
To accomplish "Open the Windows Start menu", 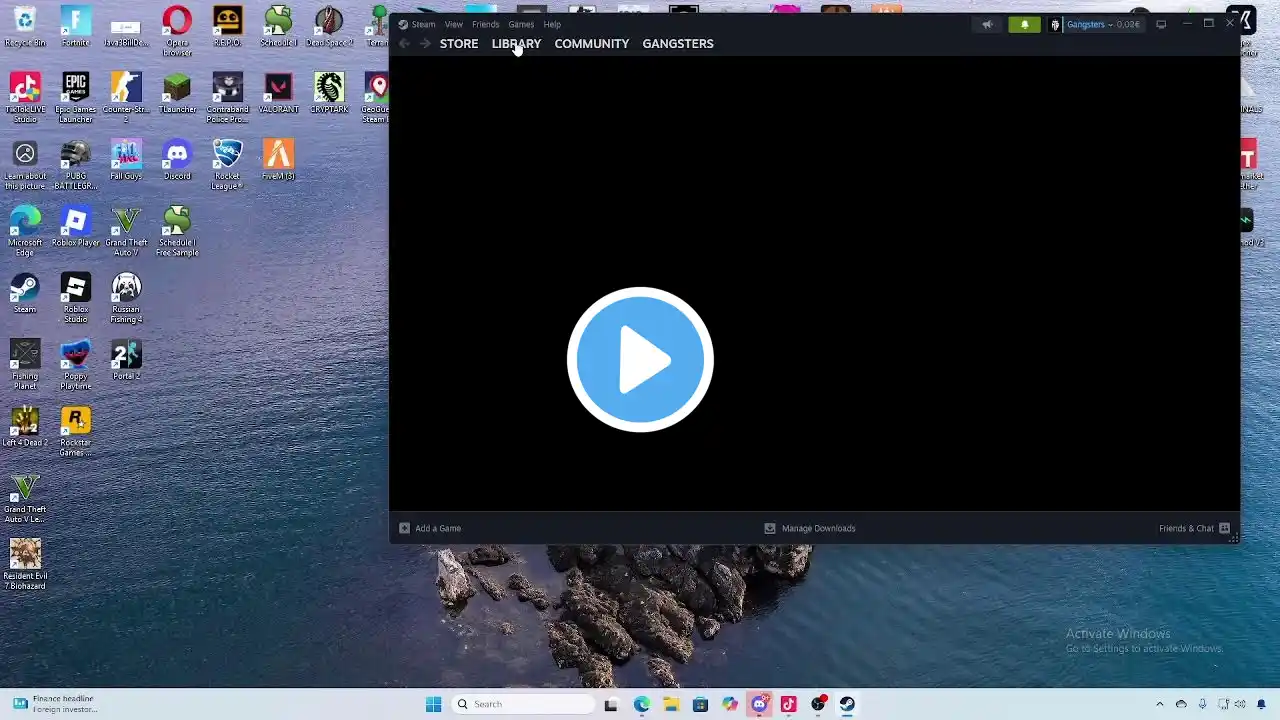I will (433, 704).
